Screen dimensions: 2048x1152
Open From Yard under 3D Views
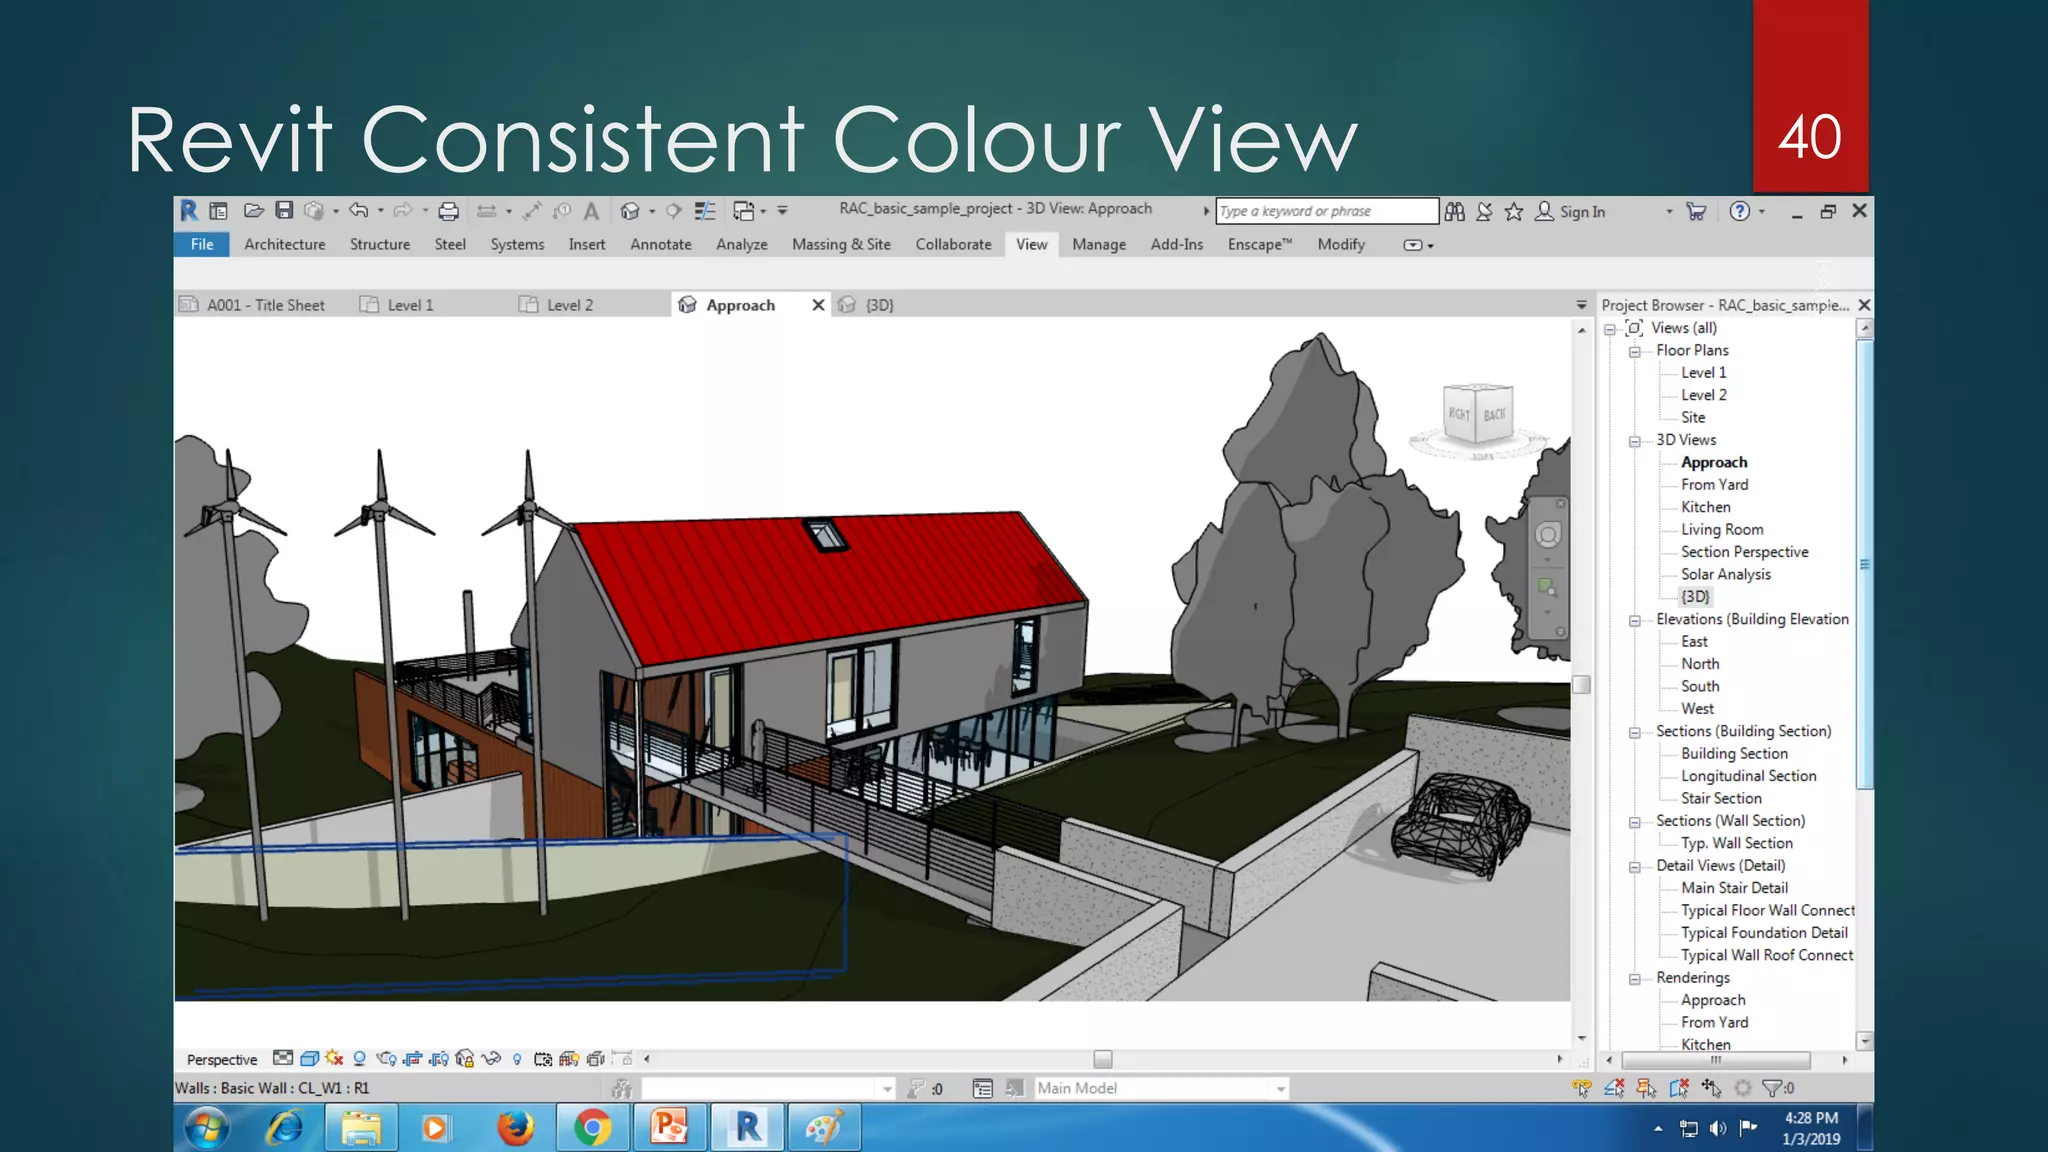tap(1714, 485)
